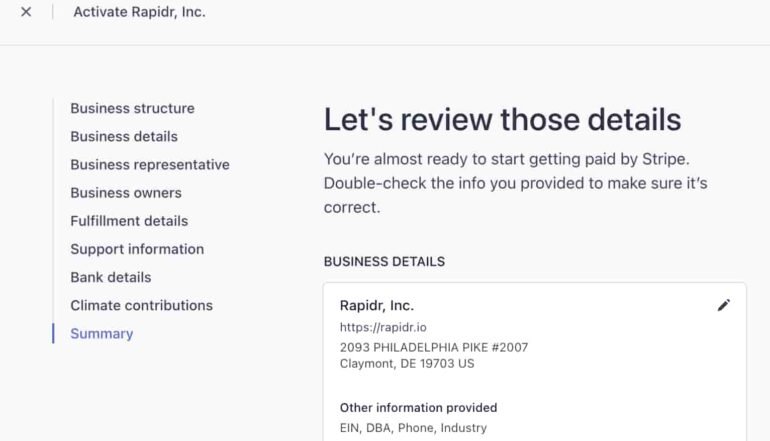Open the Business details step

[124, 136]
